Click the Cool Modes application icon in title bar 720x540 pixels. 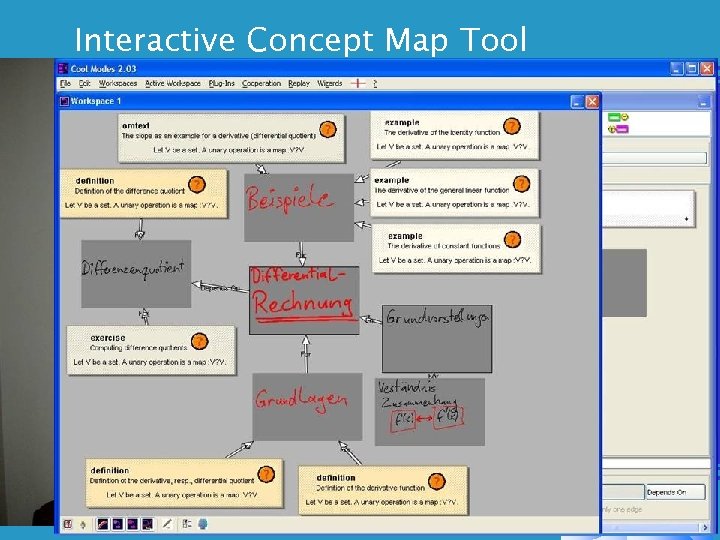[63, 68]
